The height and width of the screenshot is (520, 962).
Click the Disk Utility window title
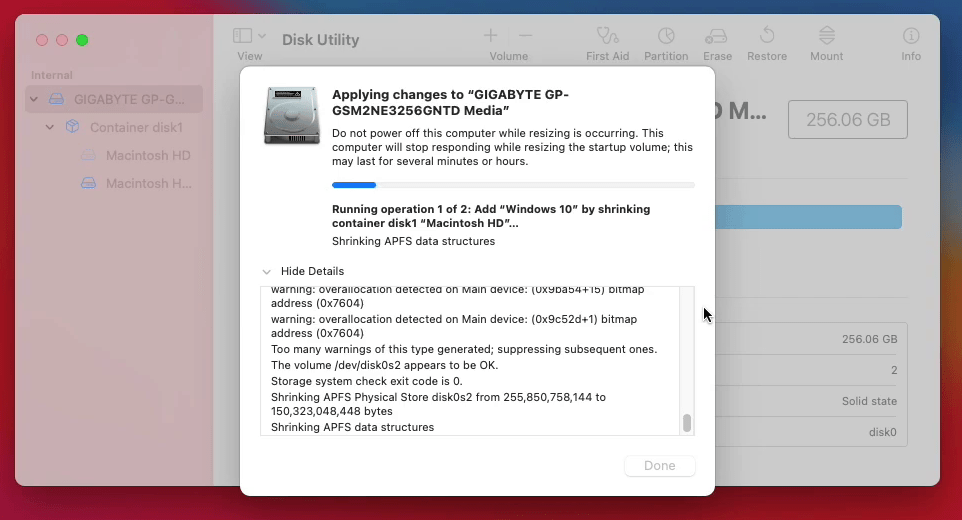pos(320,40)
